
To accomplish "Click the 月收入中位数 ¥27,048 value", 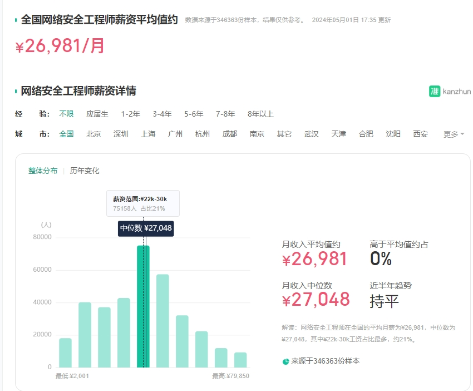I will (316, 299).
